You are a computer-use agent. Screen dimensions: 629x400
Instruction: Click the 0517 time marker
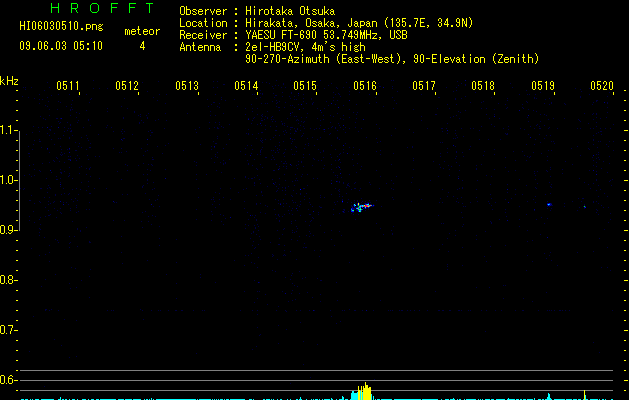coord(424,86)
